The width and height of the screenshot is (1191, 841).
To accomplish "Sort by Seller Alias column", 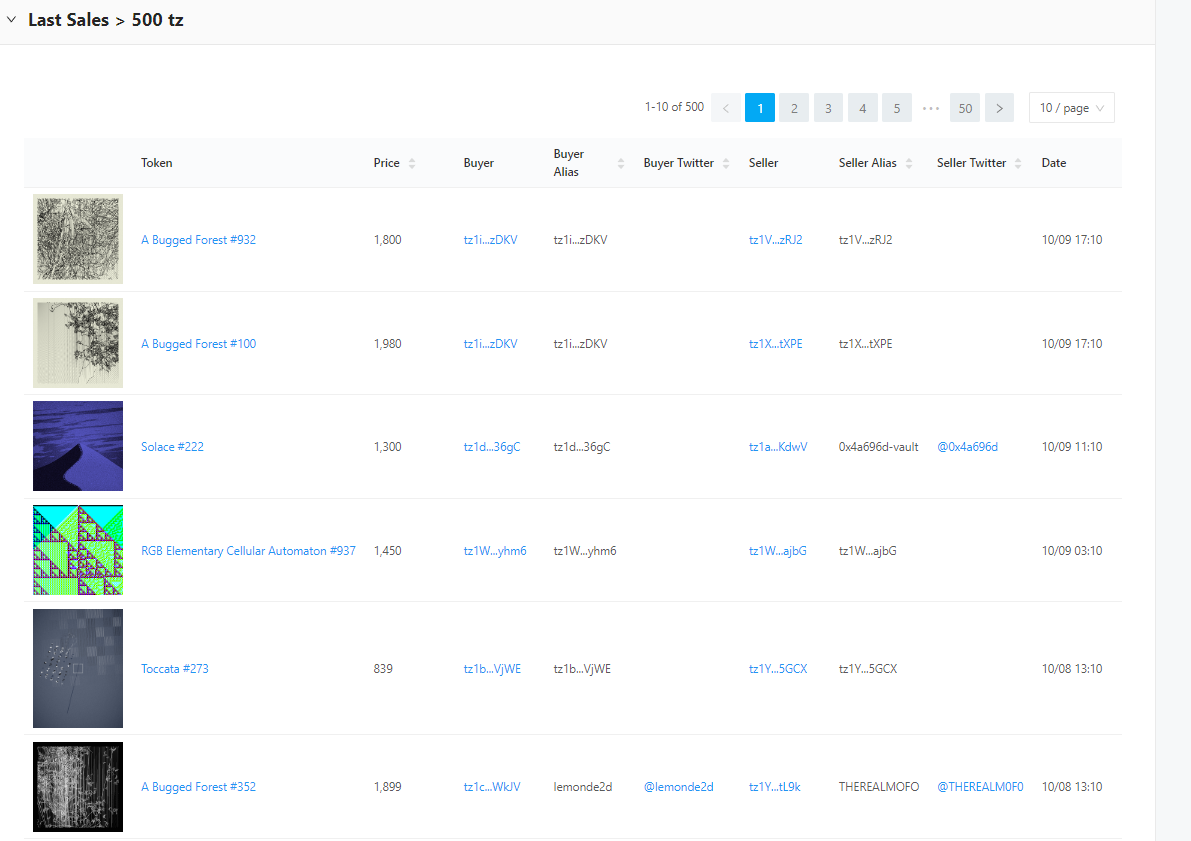I will coord(907,163).
